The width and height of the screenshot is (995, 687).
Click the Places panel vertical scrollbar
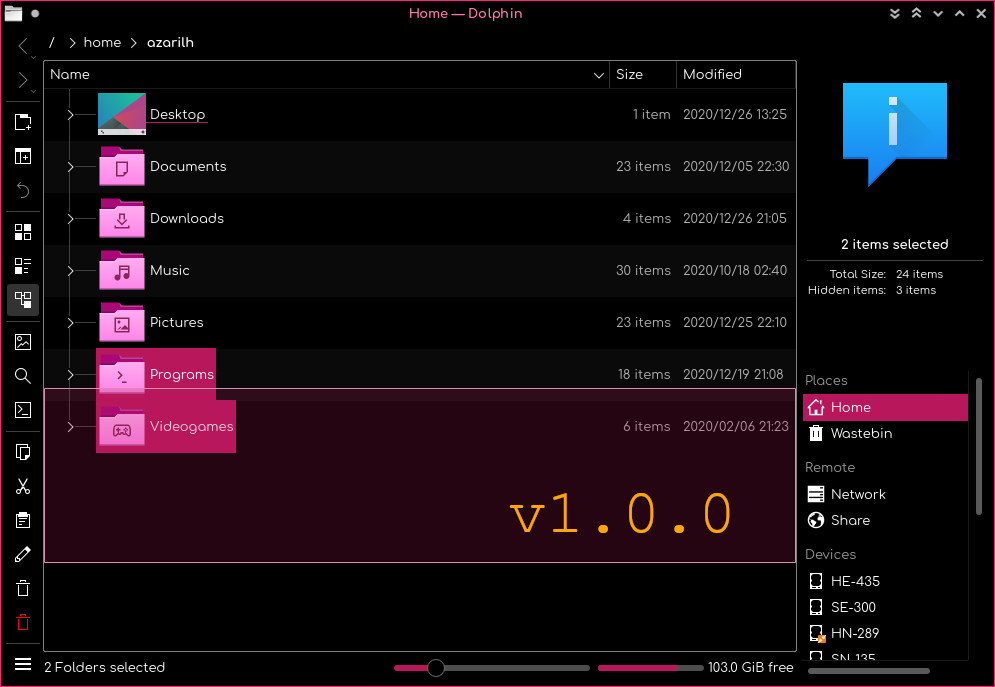(x=979, y=446)
